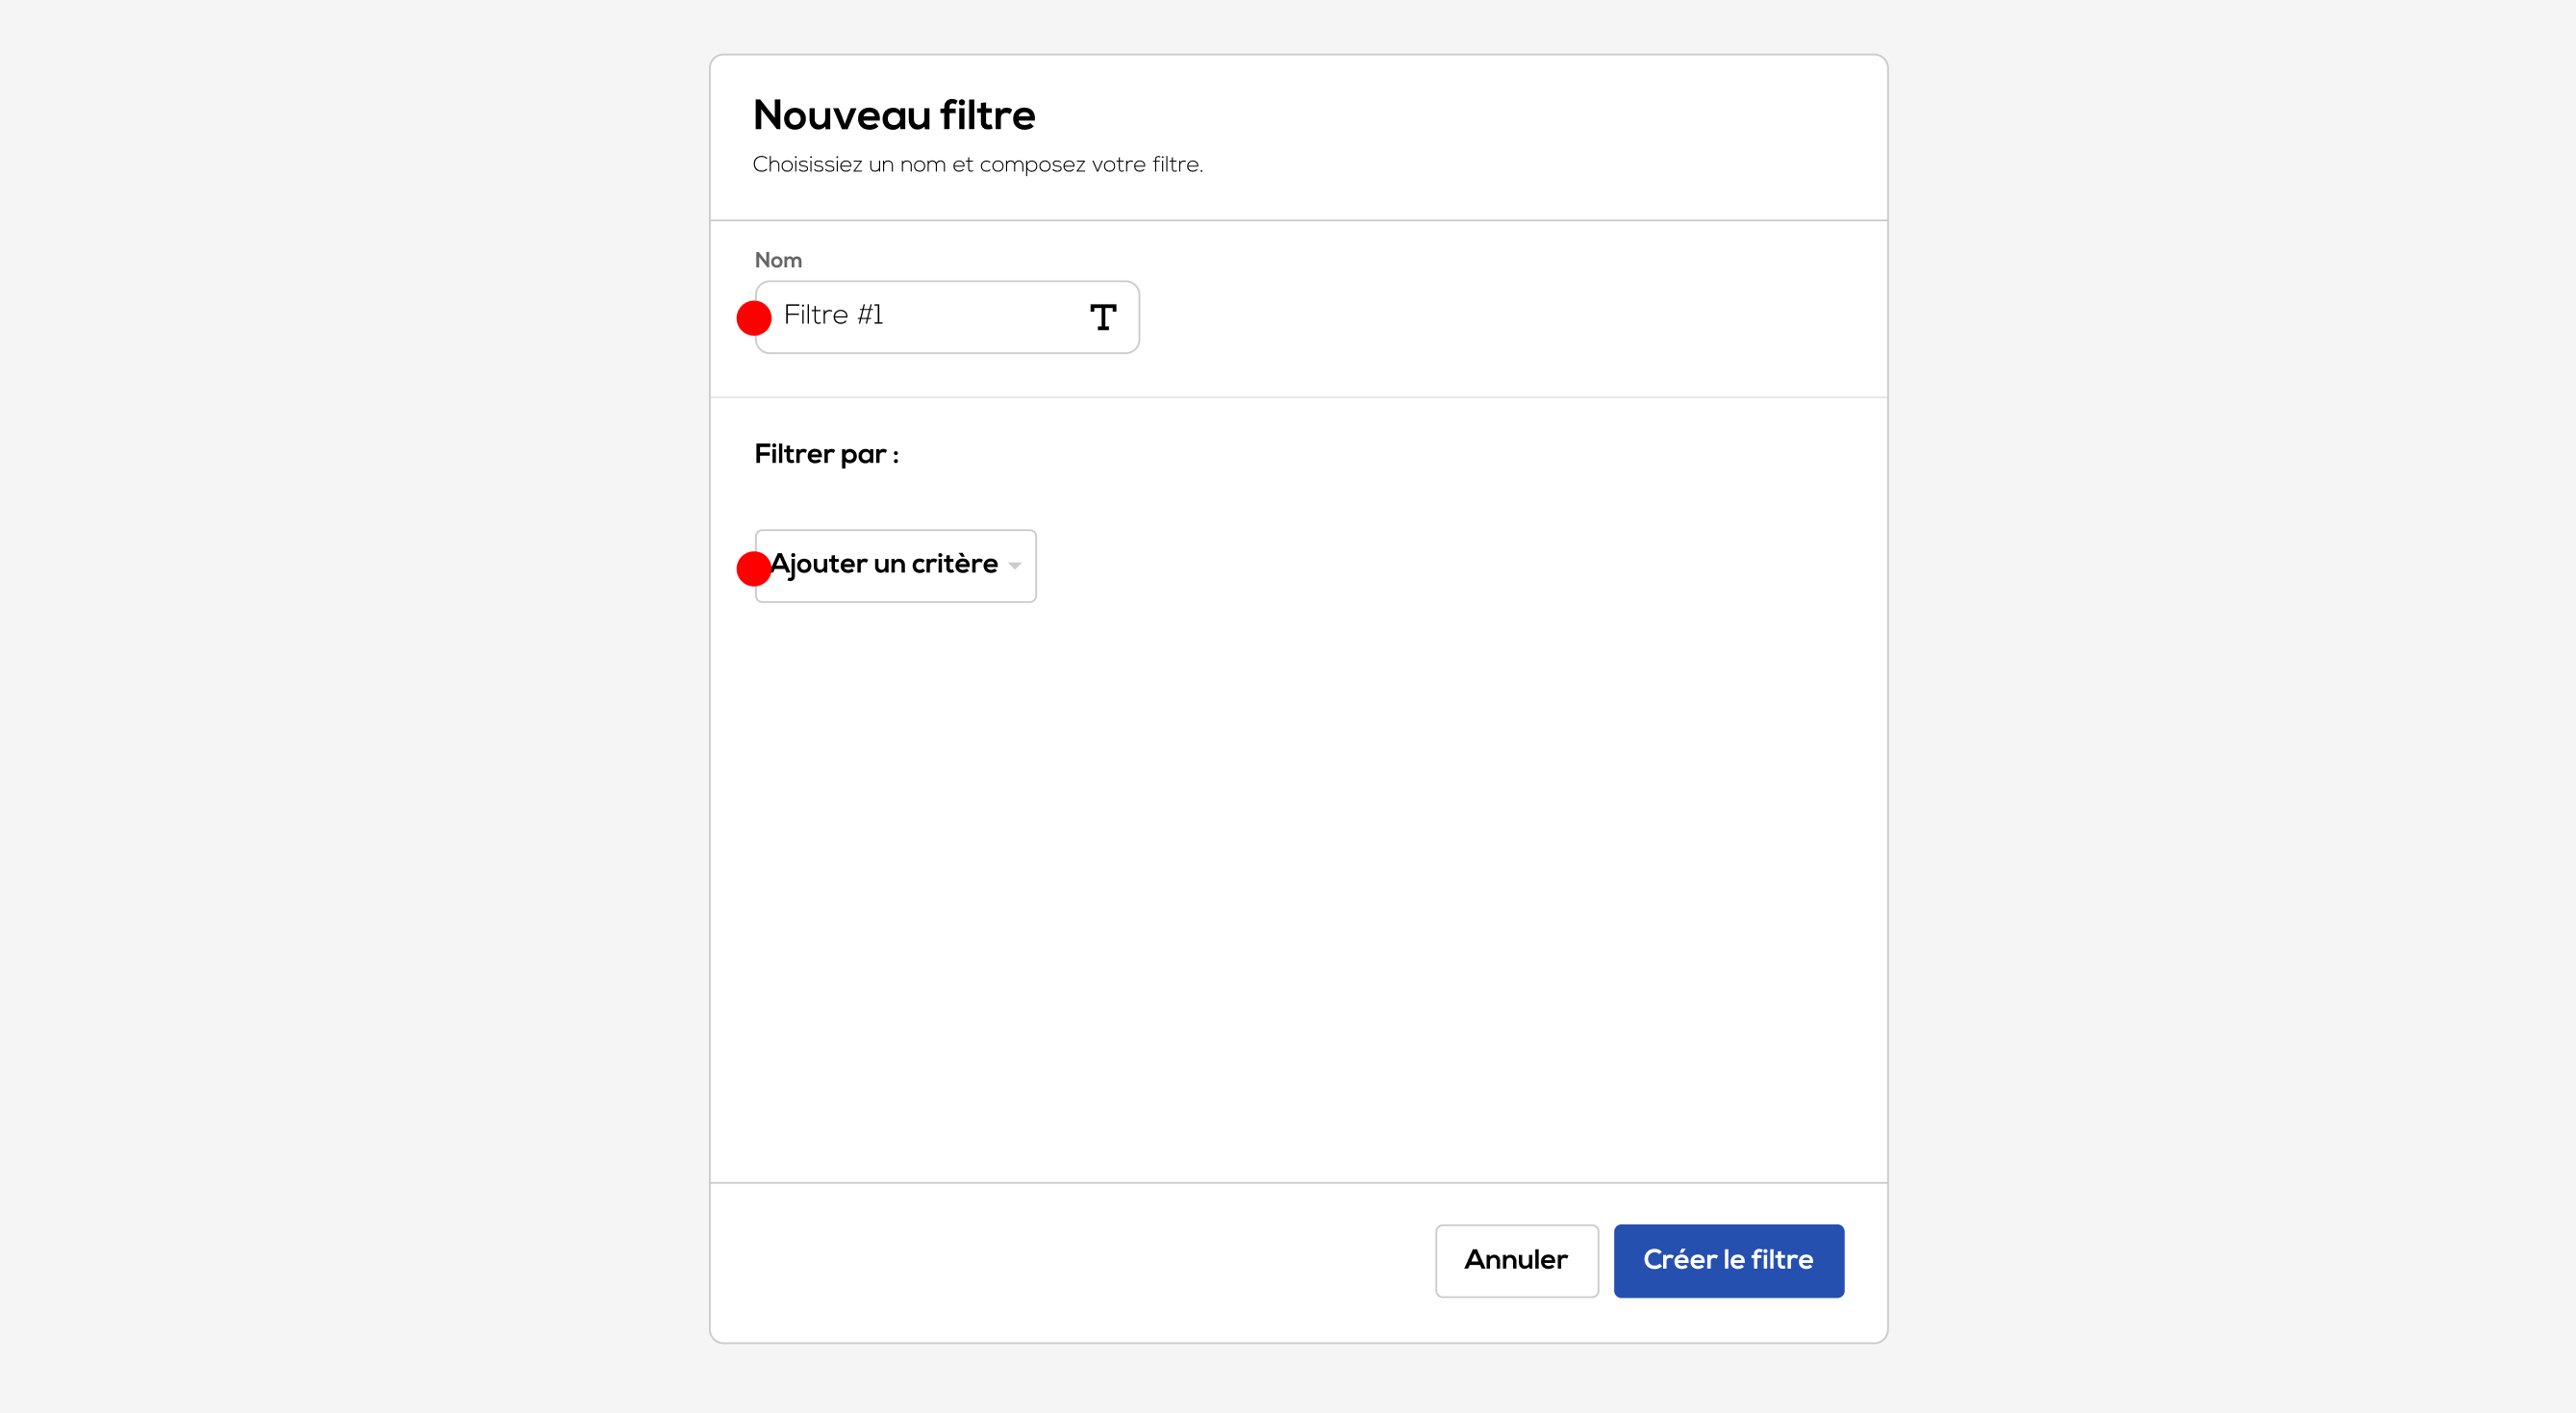
Task: Click the red dot beside the Nom field
Action: (x=753, y=318)
